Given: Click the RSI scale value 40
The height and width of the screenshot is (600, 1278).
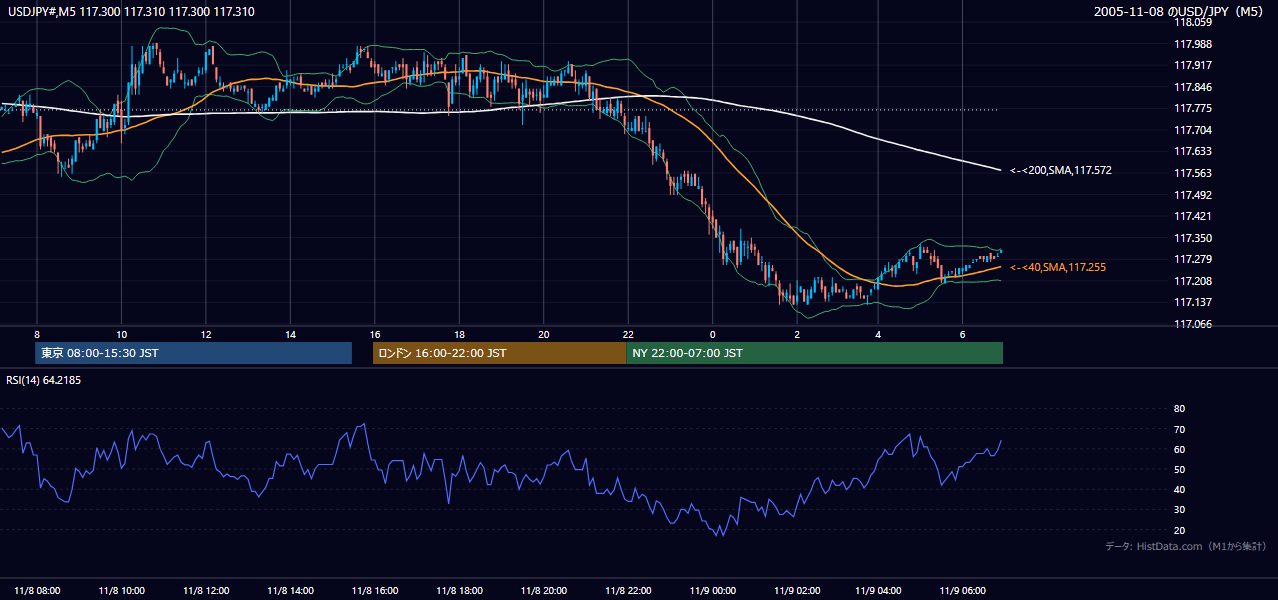Looking at the screenshot, I should (1179, 489).
